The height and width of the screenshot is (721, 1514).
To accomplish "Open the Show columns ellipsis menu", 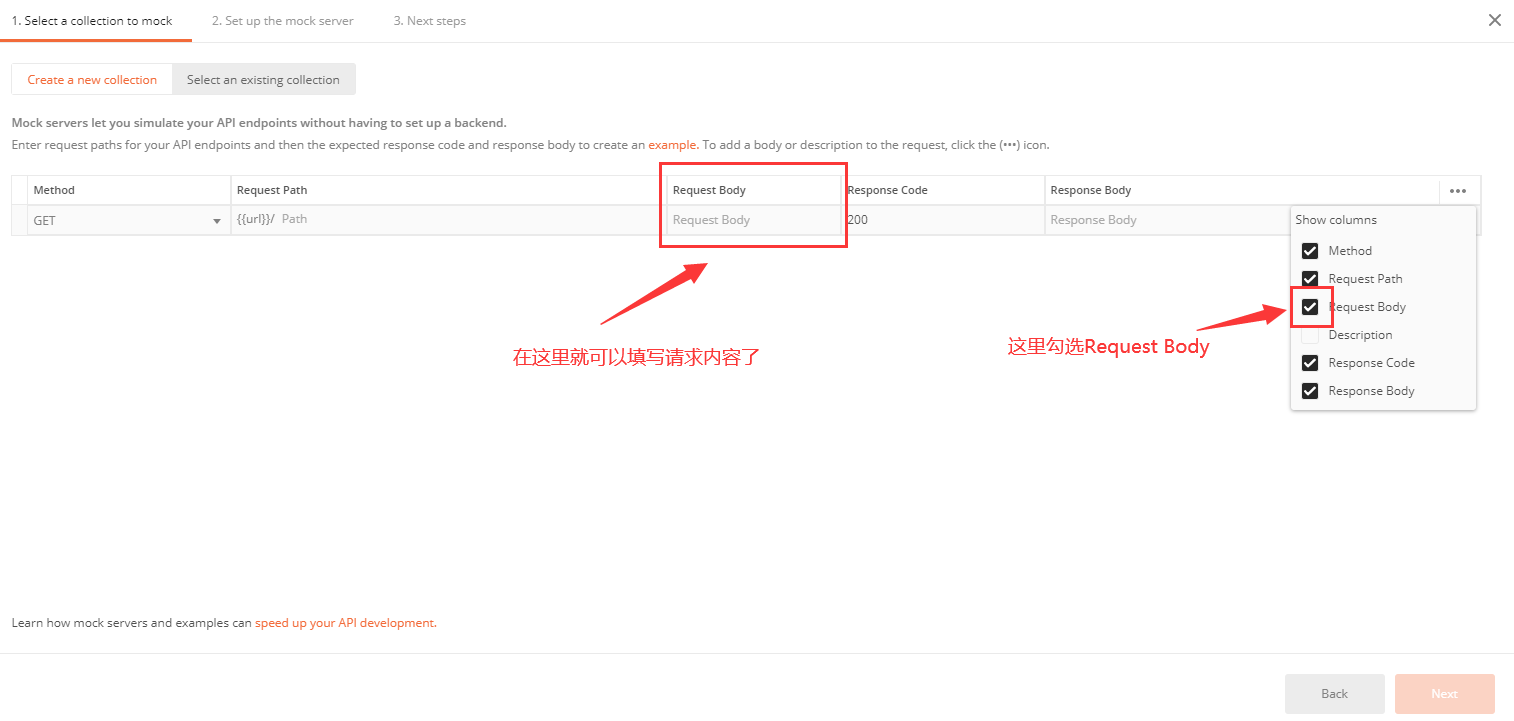I will click(1458, 190).
